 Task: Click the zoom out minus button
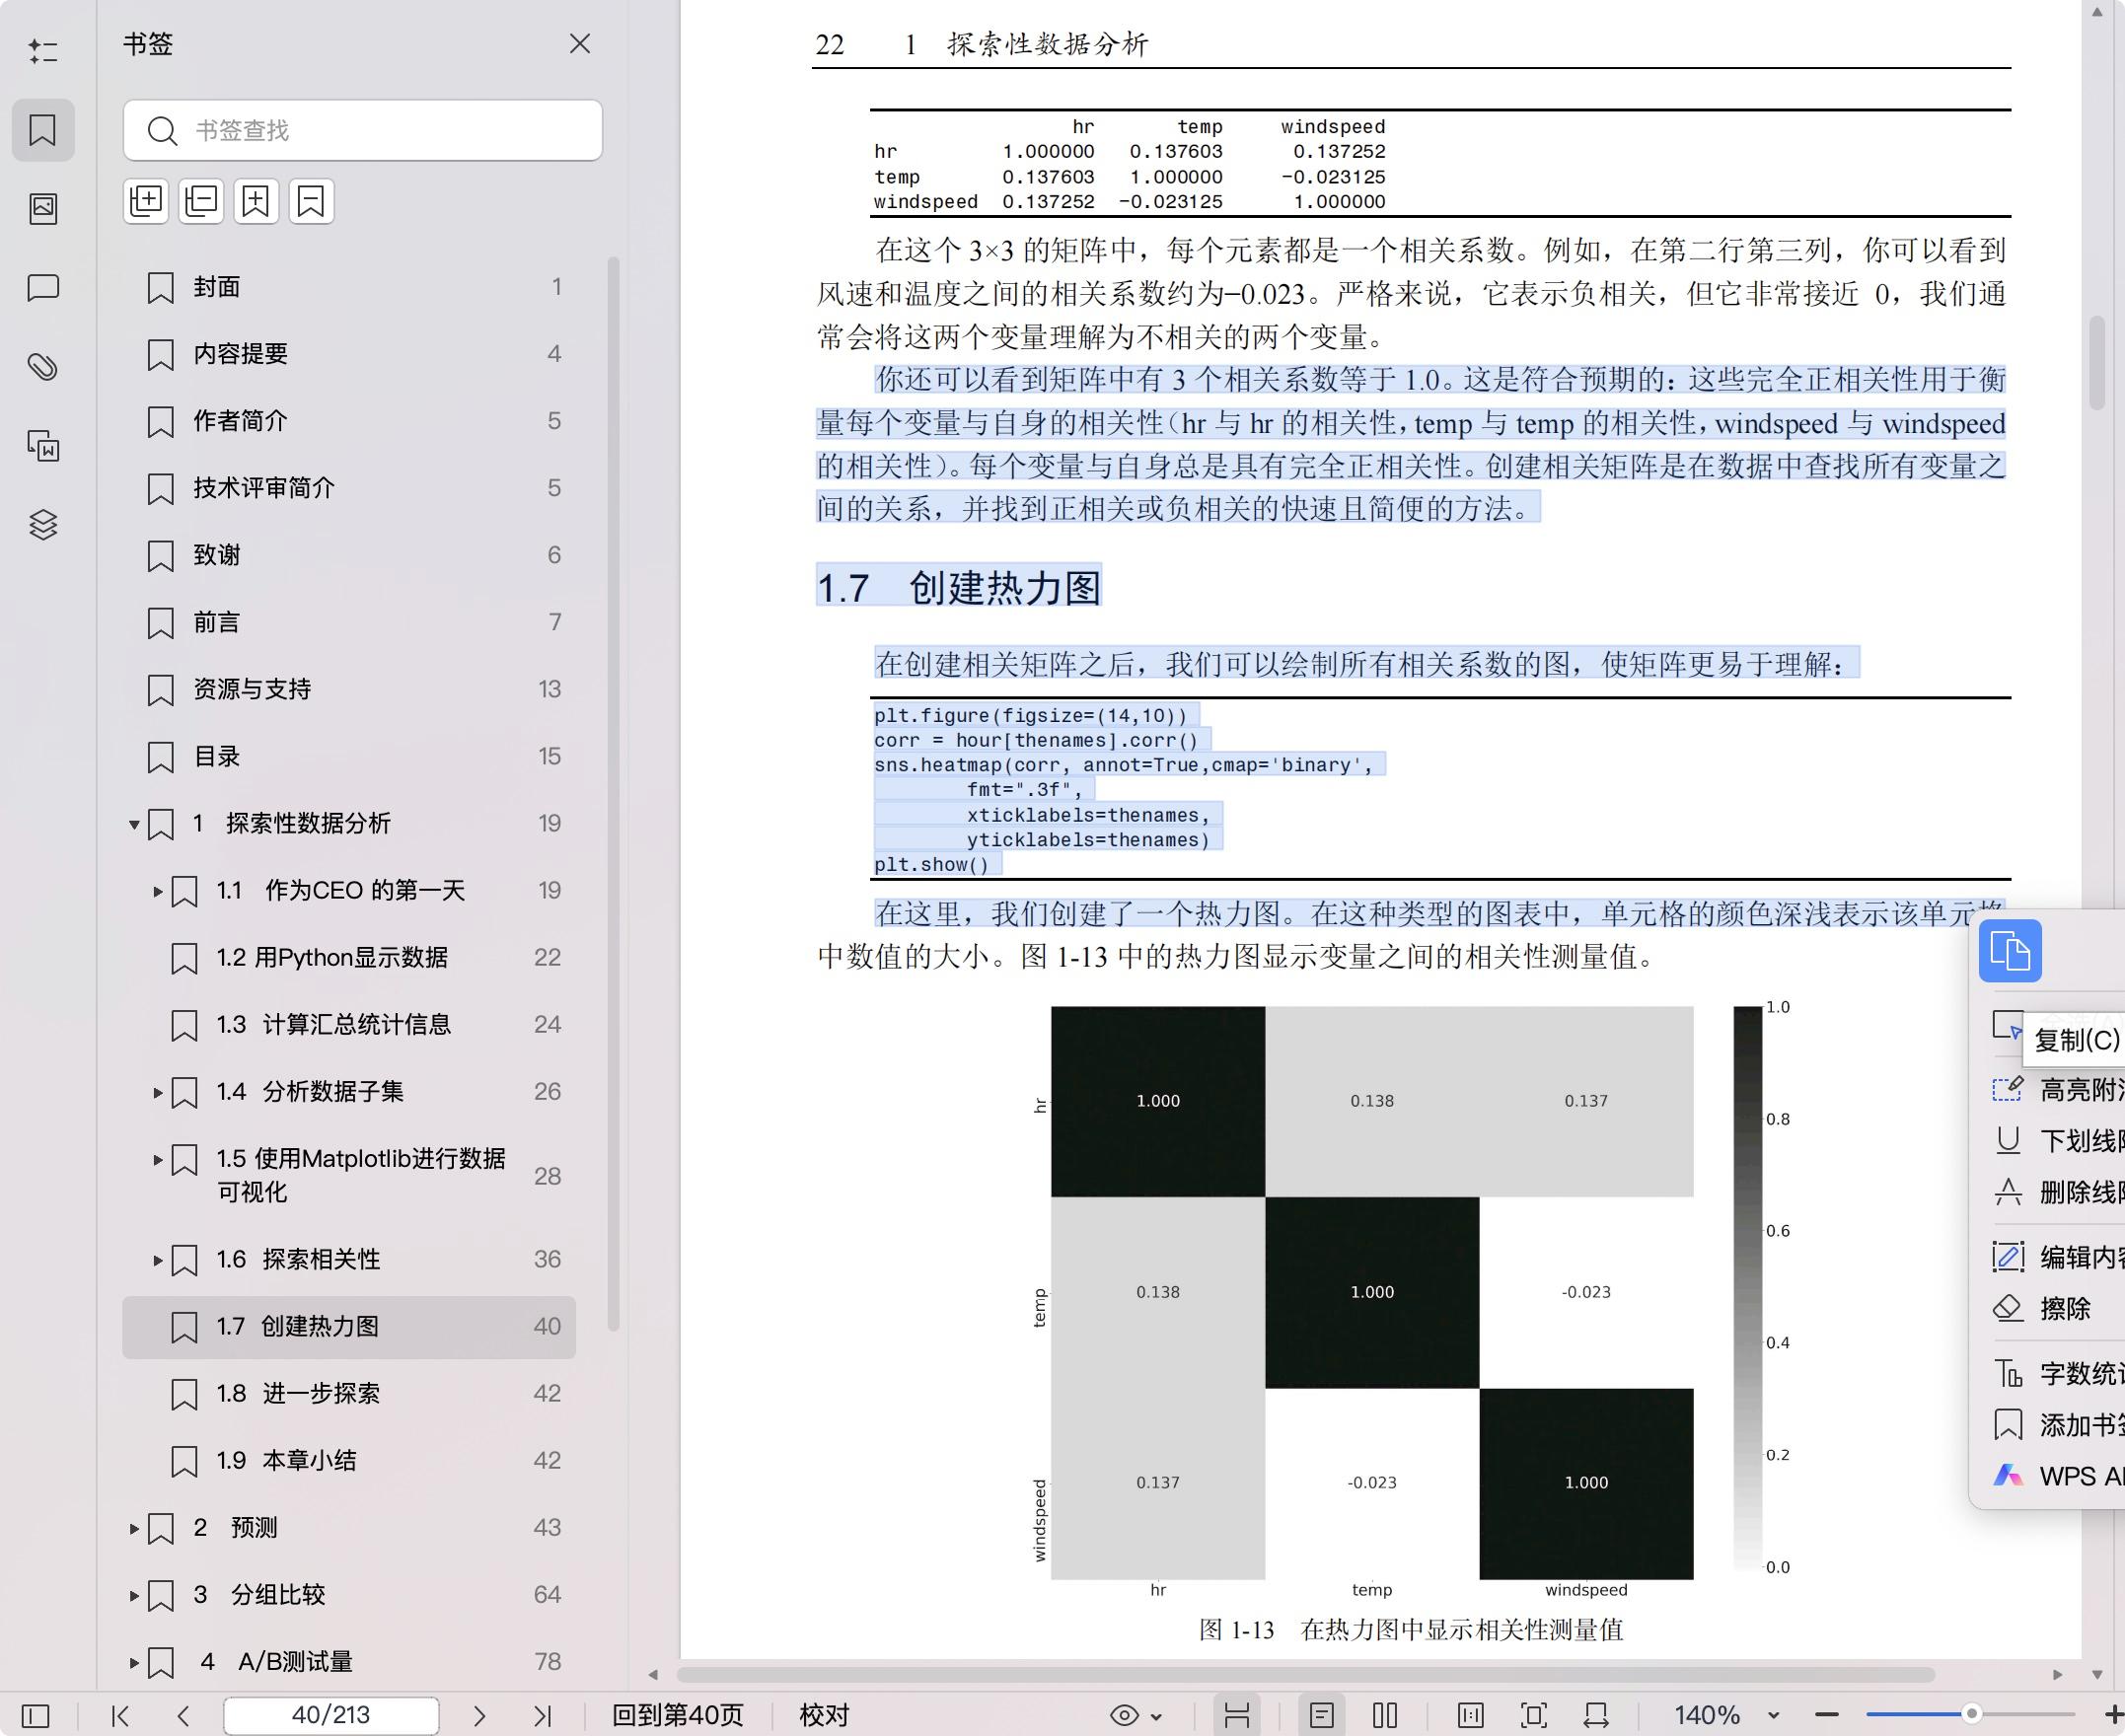coord(1827,1716)
